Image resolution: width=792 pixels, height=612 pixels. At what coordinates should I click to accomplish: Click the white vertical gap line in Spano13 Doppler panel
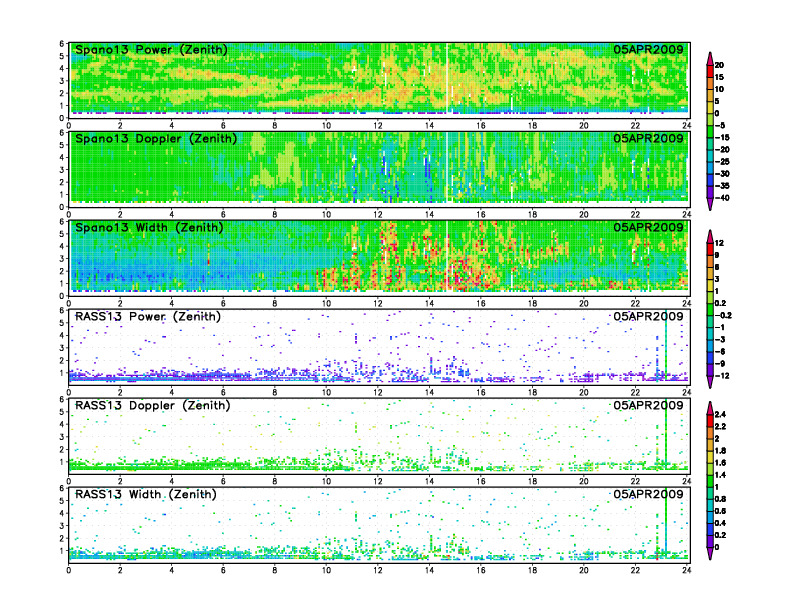tap(447, 167)
